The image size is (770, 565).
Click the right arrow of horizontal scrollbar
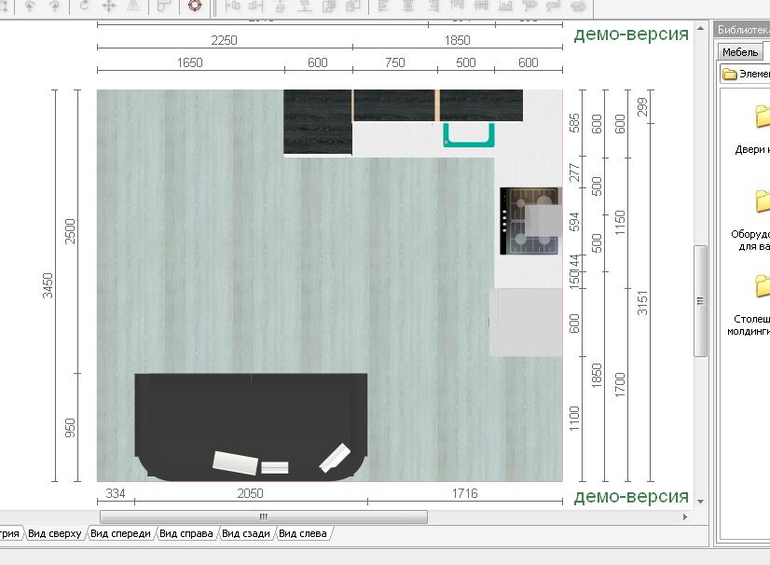tap(685, 517)
